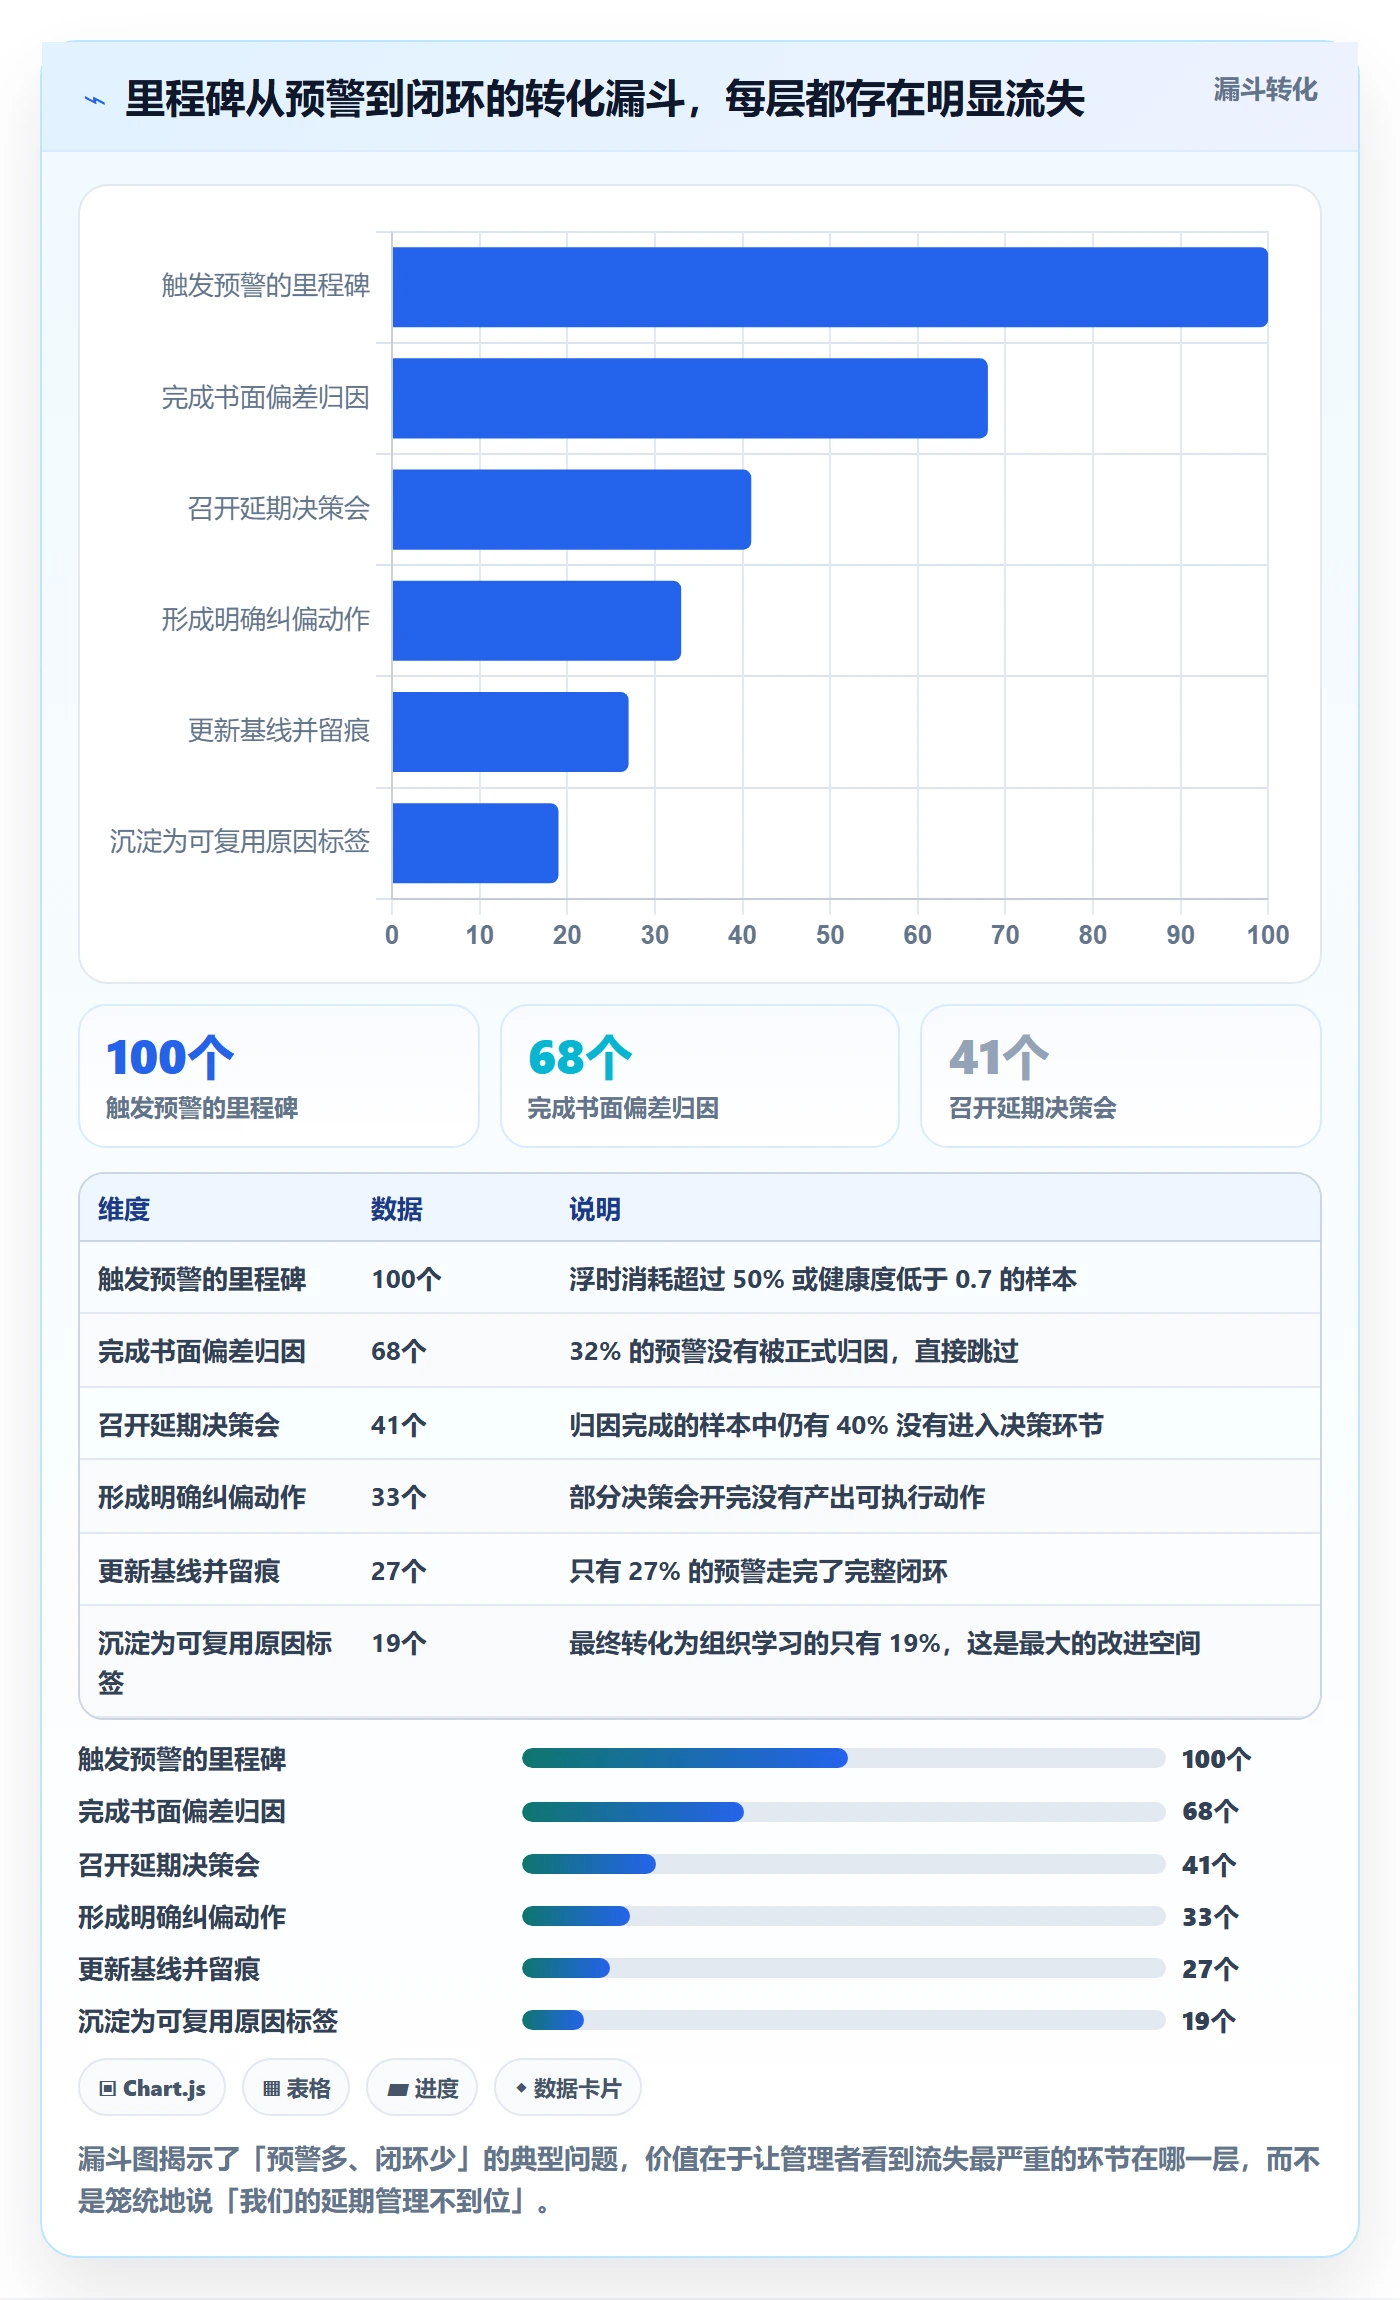Click progress bar for 触发预警的里程碑
1400x2300 pixels.
843,1758
